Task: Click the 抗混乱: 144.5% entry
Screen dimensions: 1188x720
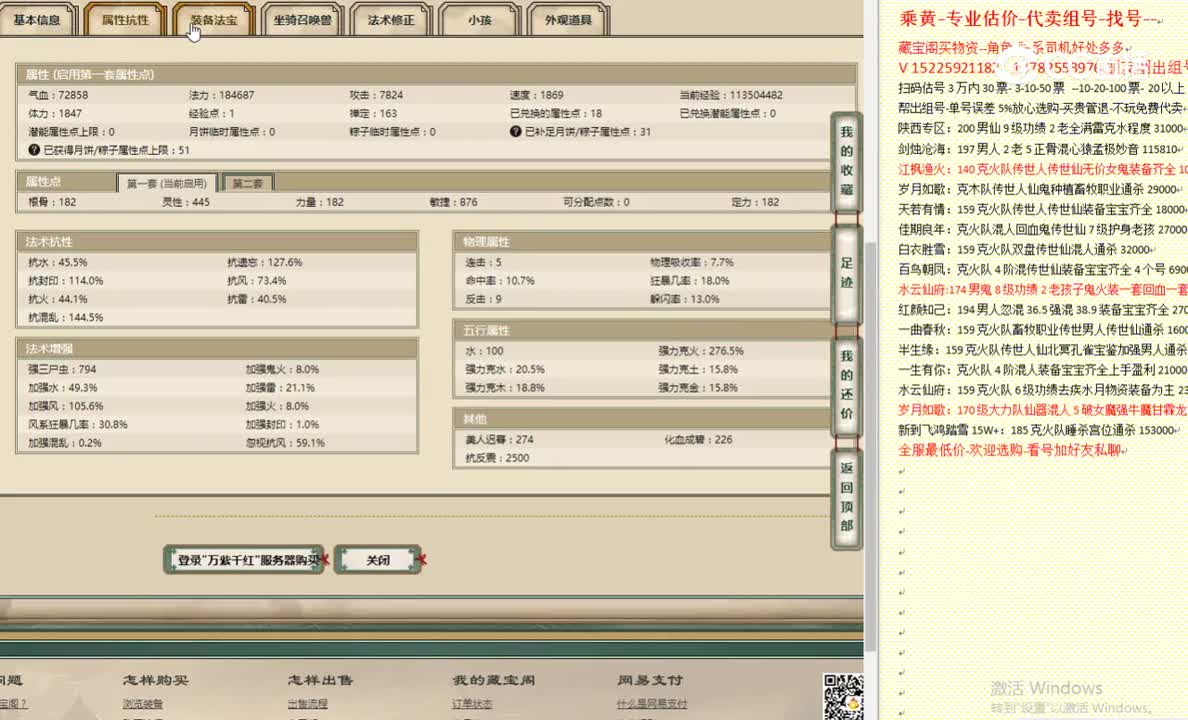Action: (65, 318)
